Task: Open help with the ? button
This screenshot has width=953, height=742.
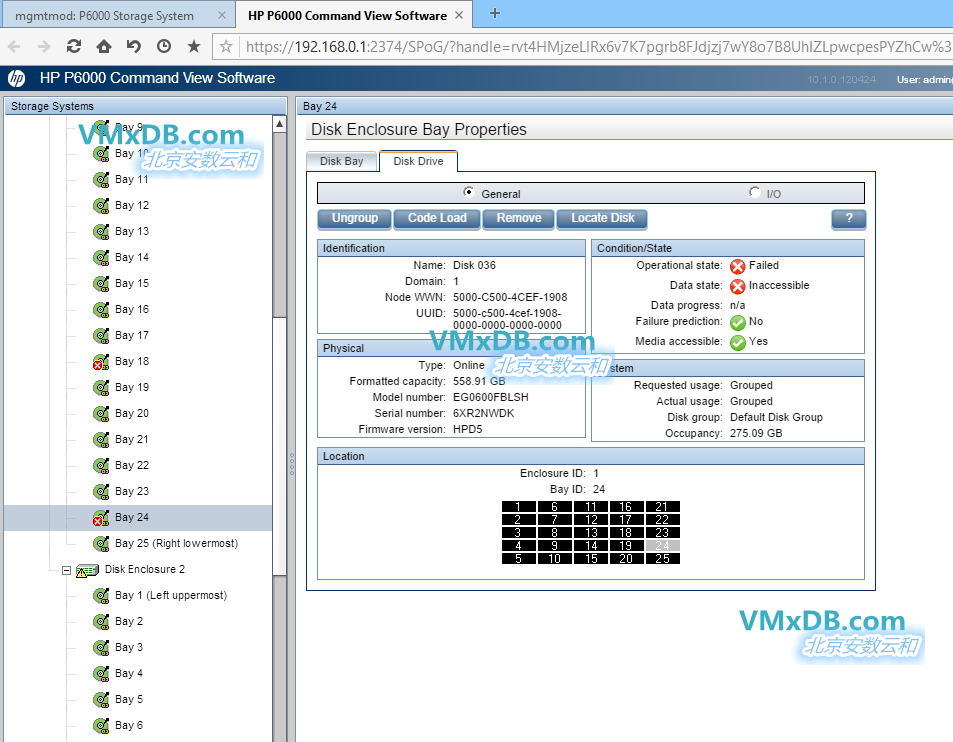Action: click(848, 218)
